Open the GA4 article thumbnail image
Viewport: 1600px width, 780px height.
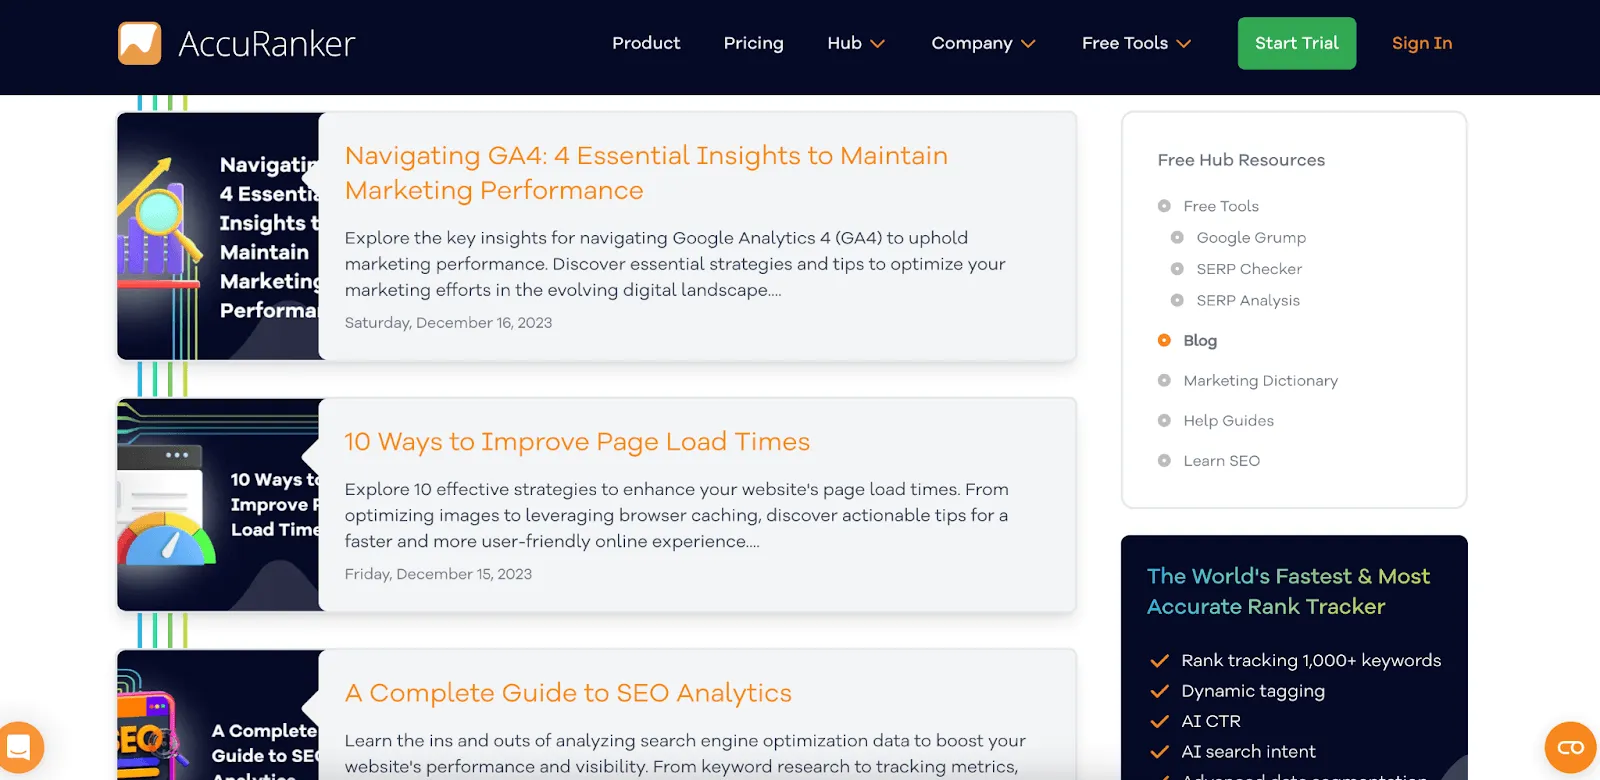click(218, 236)
